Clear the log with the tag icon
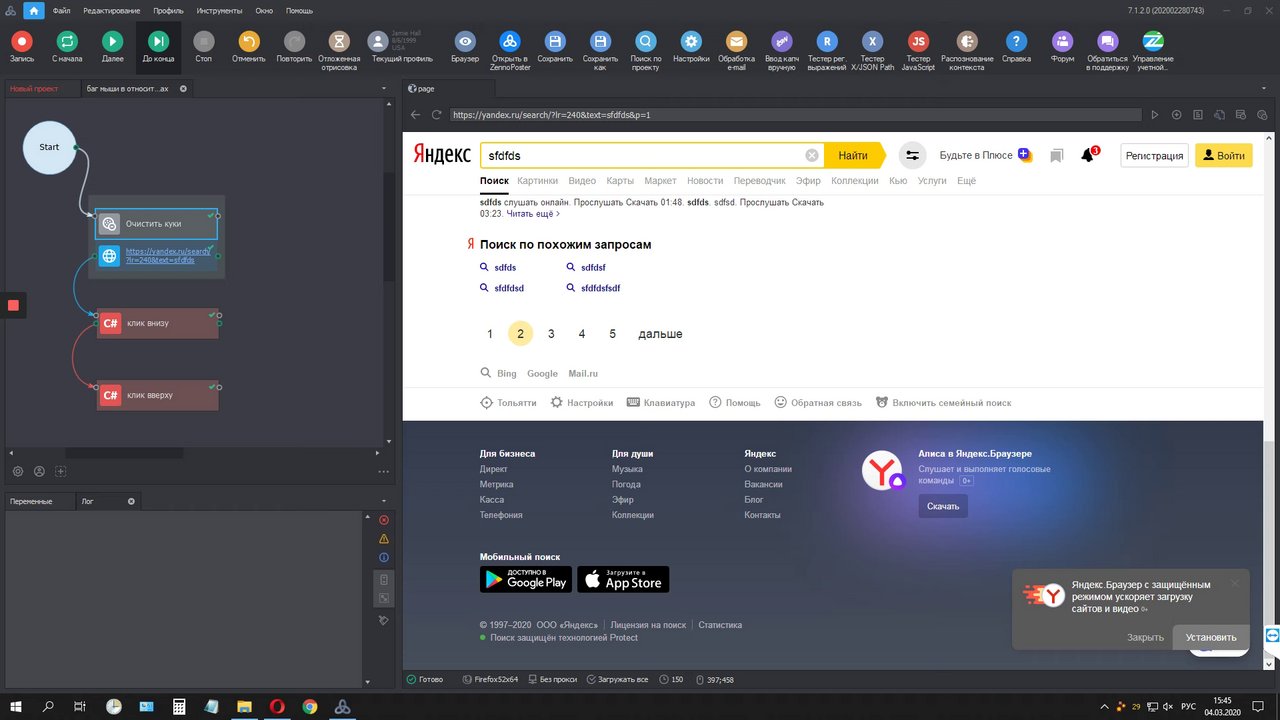This screenshot has width=1280, height=720. (384, 620)
